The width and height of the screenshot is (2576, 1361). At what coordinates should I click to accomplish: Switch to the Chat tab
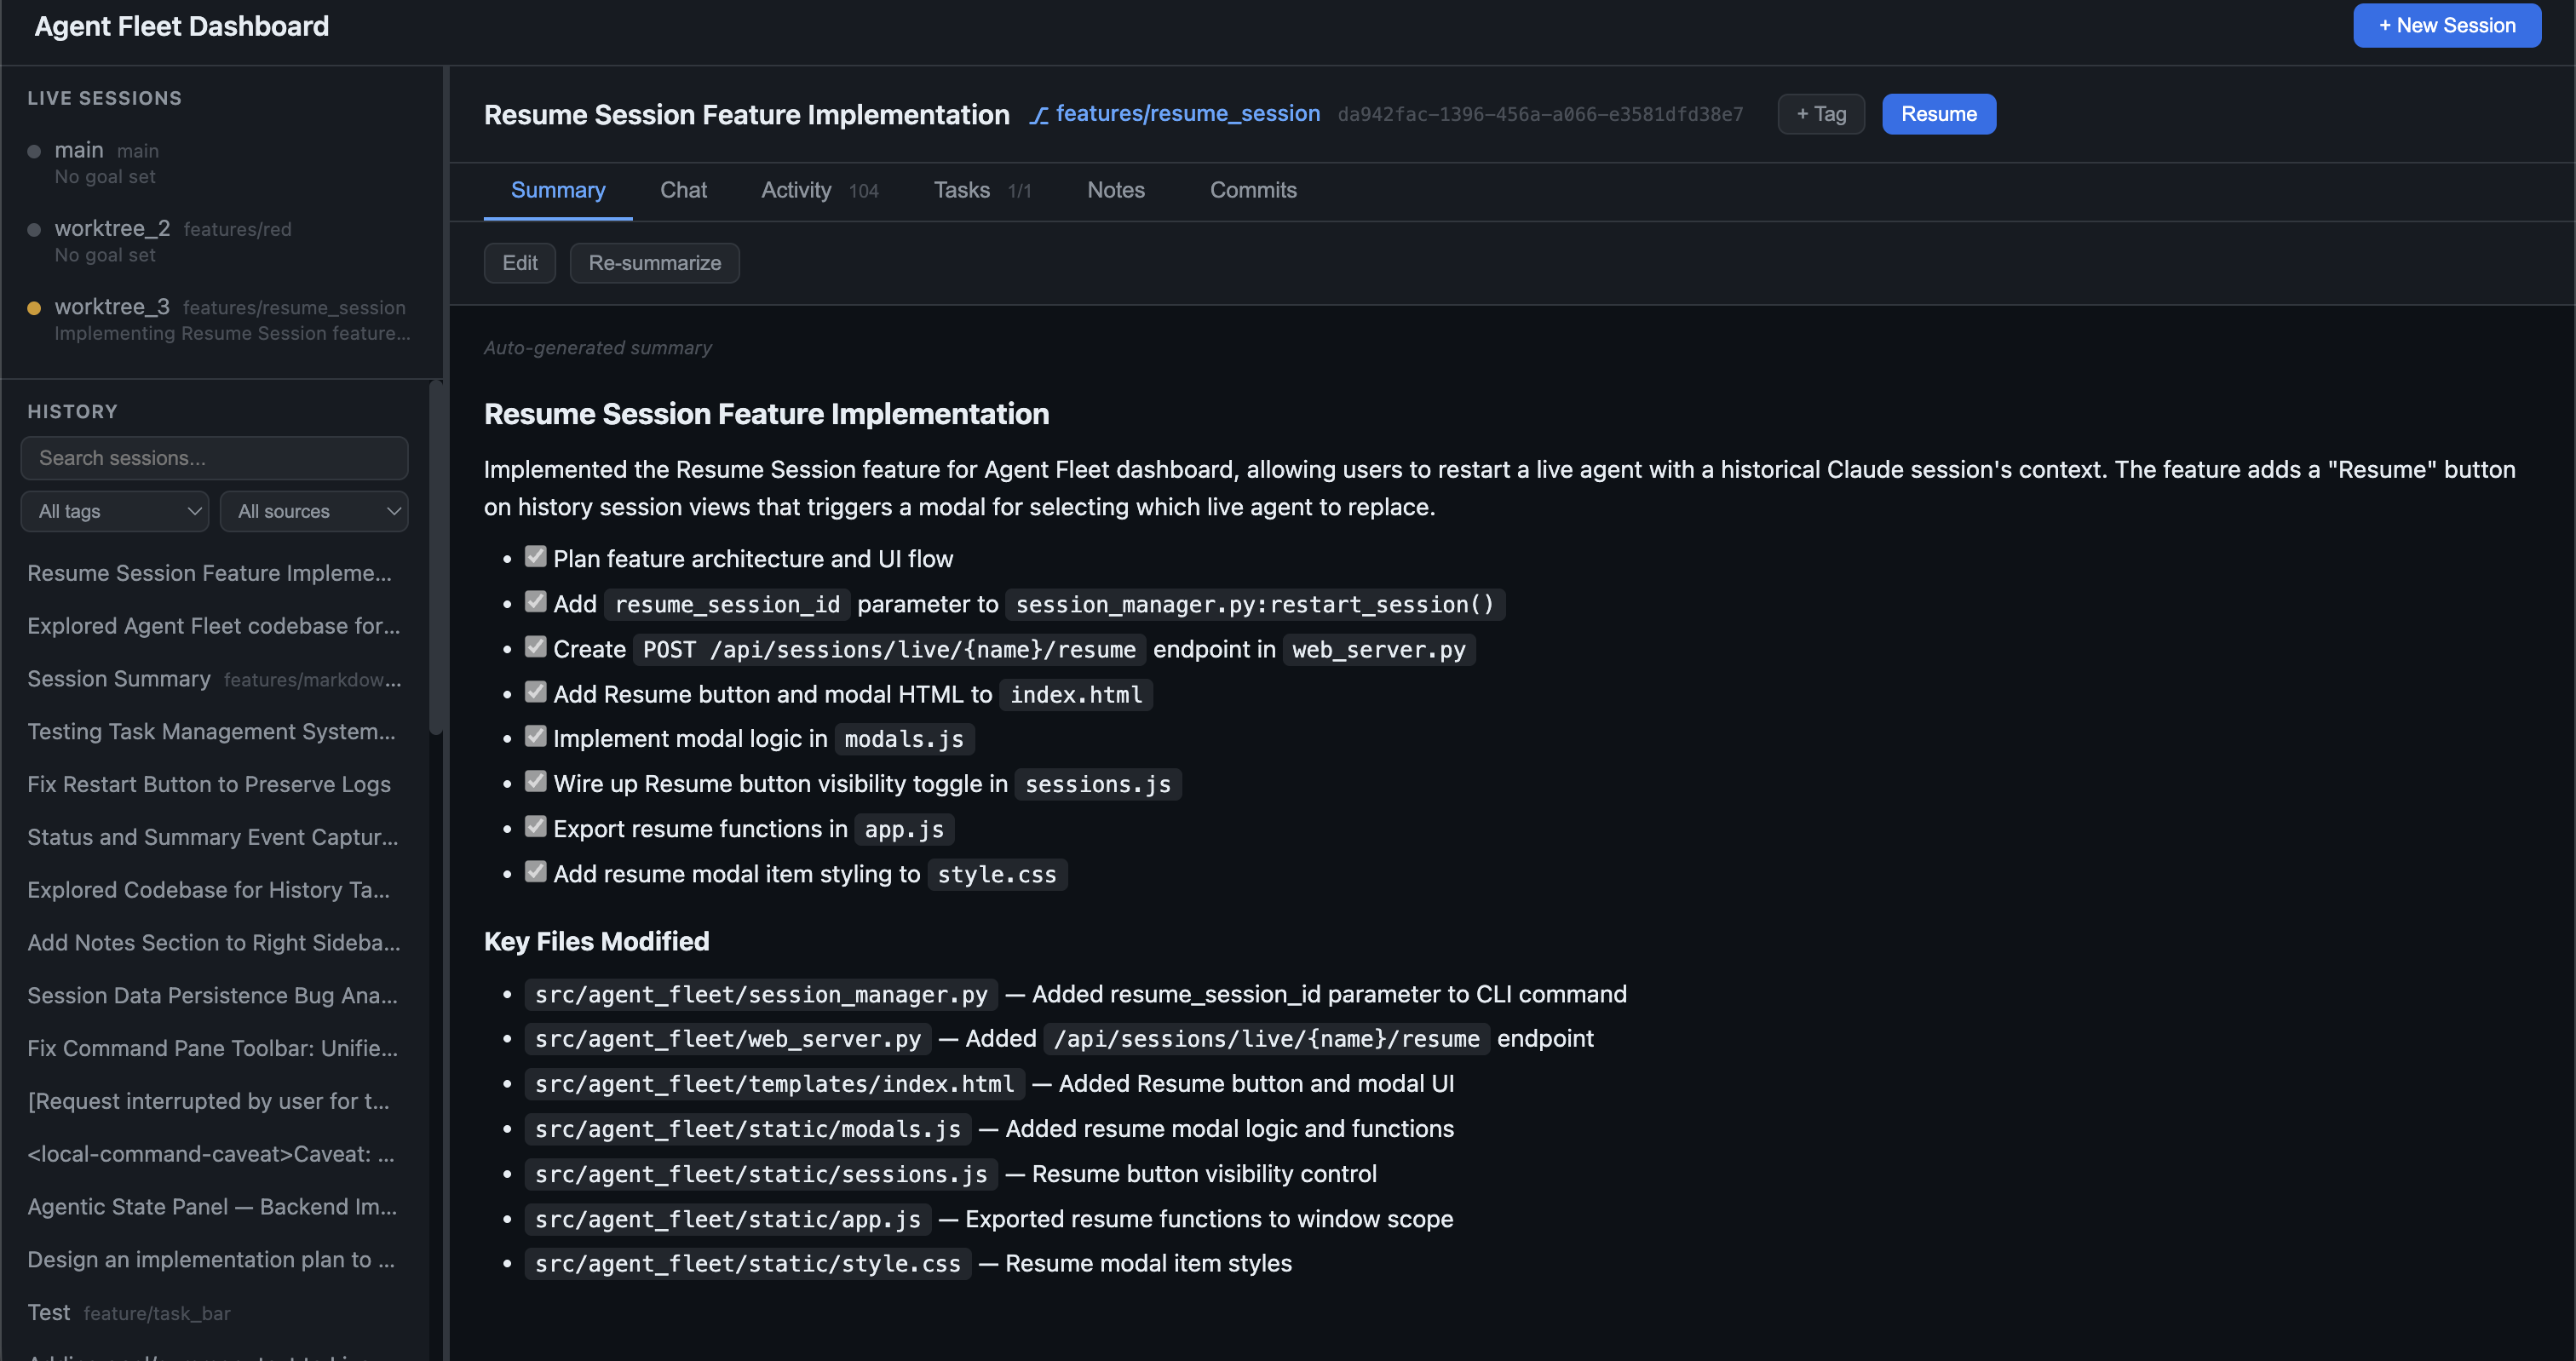pyautogui.click(x=683, y=190)
